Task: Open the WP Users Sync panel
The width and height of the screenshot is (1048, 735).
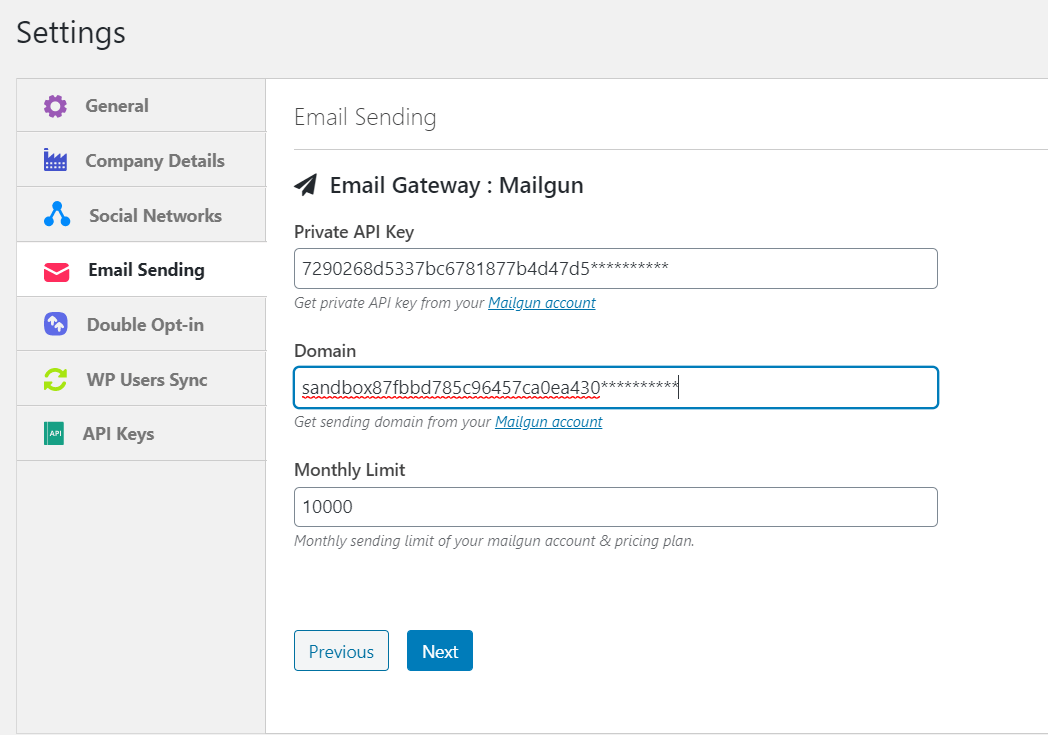Action: tap(145, 378)
